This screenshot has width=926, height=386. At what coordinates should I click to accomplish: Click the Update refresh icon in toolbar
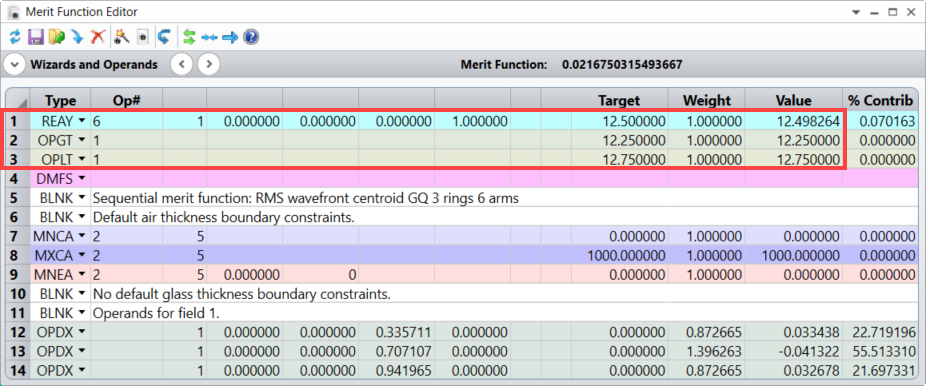14,38
